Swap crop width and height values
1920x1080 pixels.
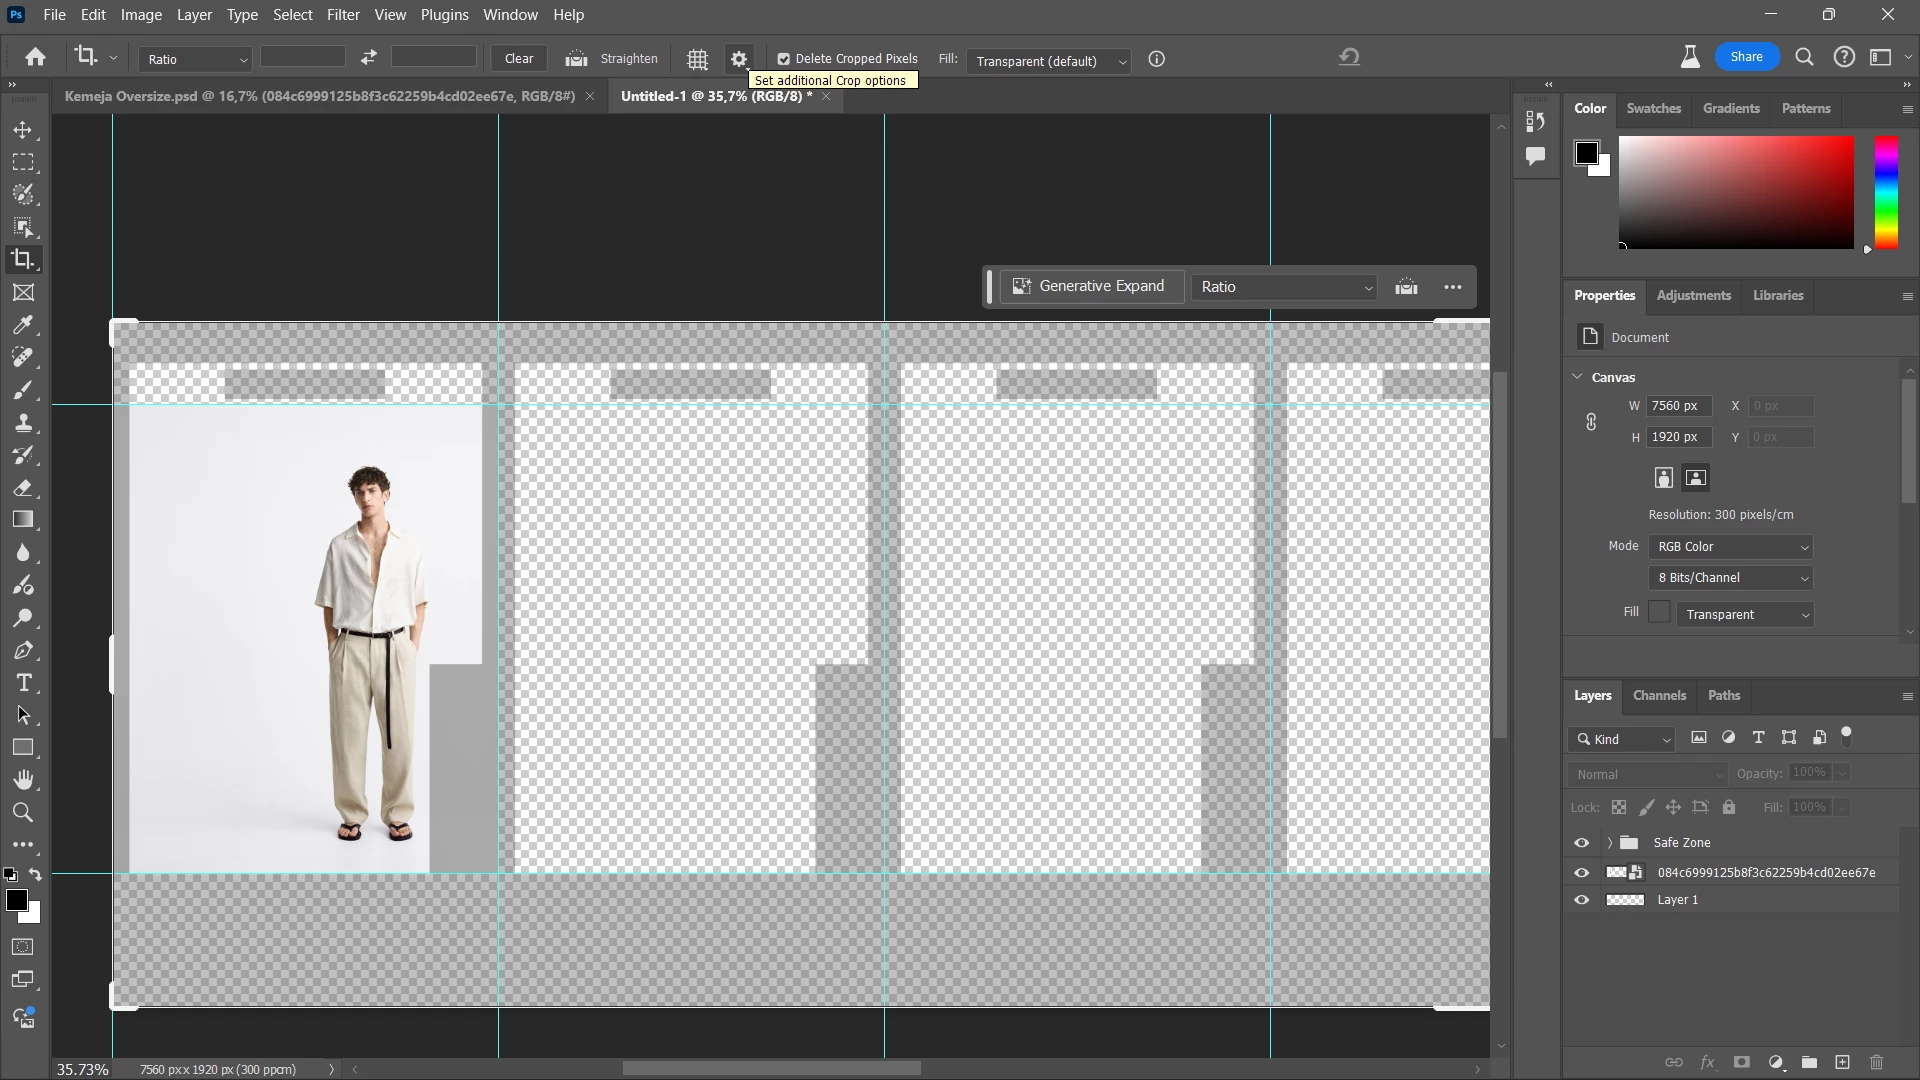(x=369, y=58)
